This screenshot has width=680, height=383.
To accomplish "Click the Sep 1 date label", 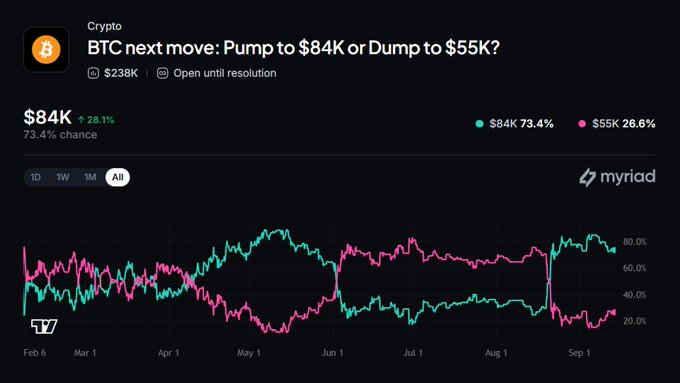I will coord(579,353).
